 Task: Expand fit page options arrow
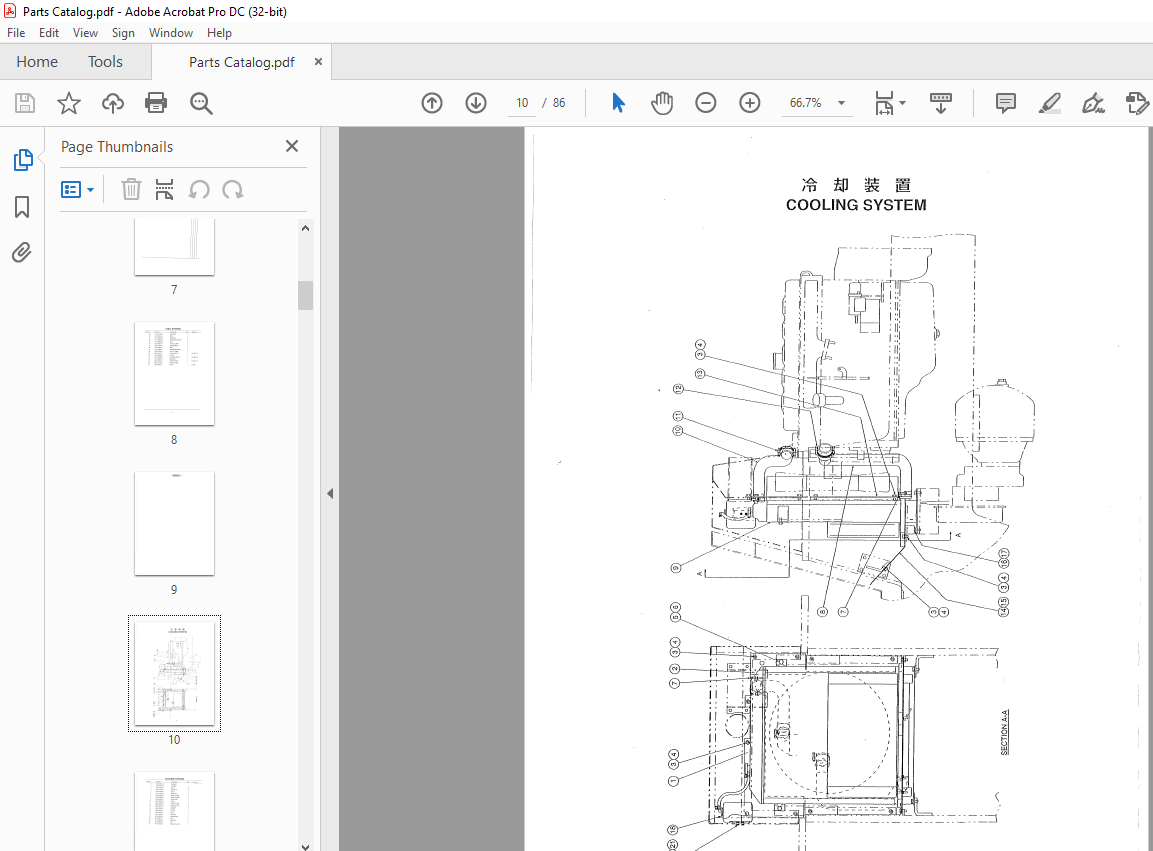pyautogui.click(x=902, y=103)
